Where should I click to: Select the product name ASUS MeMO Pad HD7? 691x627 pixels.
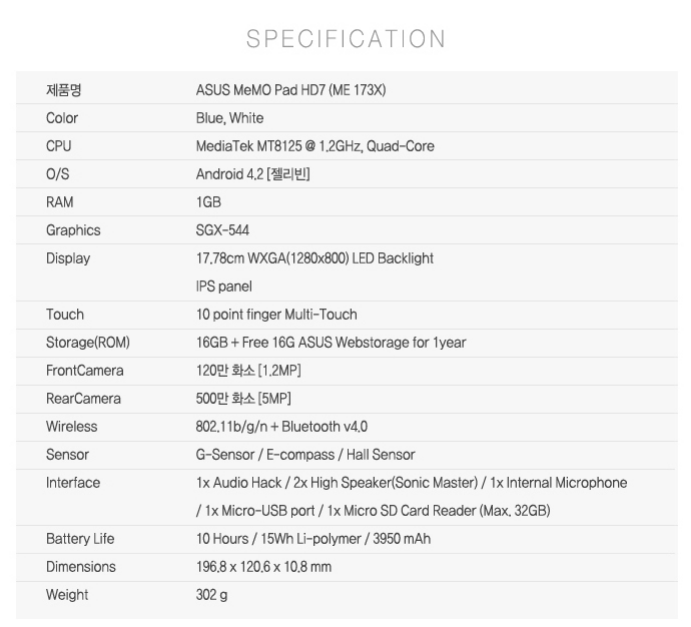point(291,90)
